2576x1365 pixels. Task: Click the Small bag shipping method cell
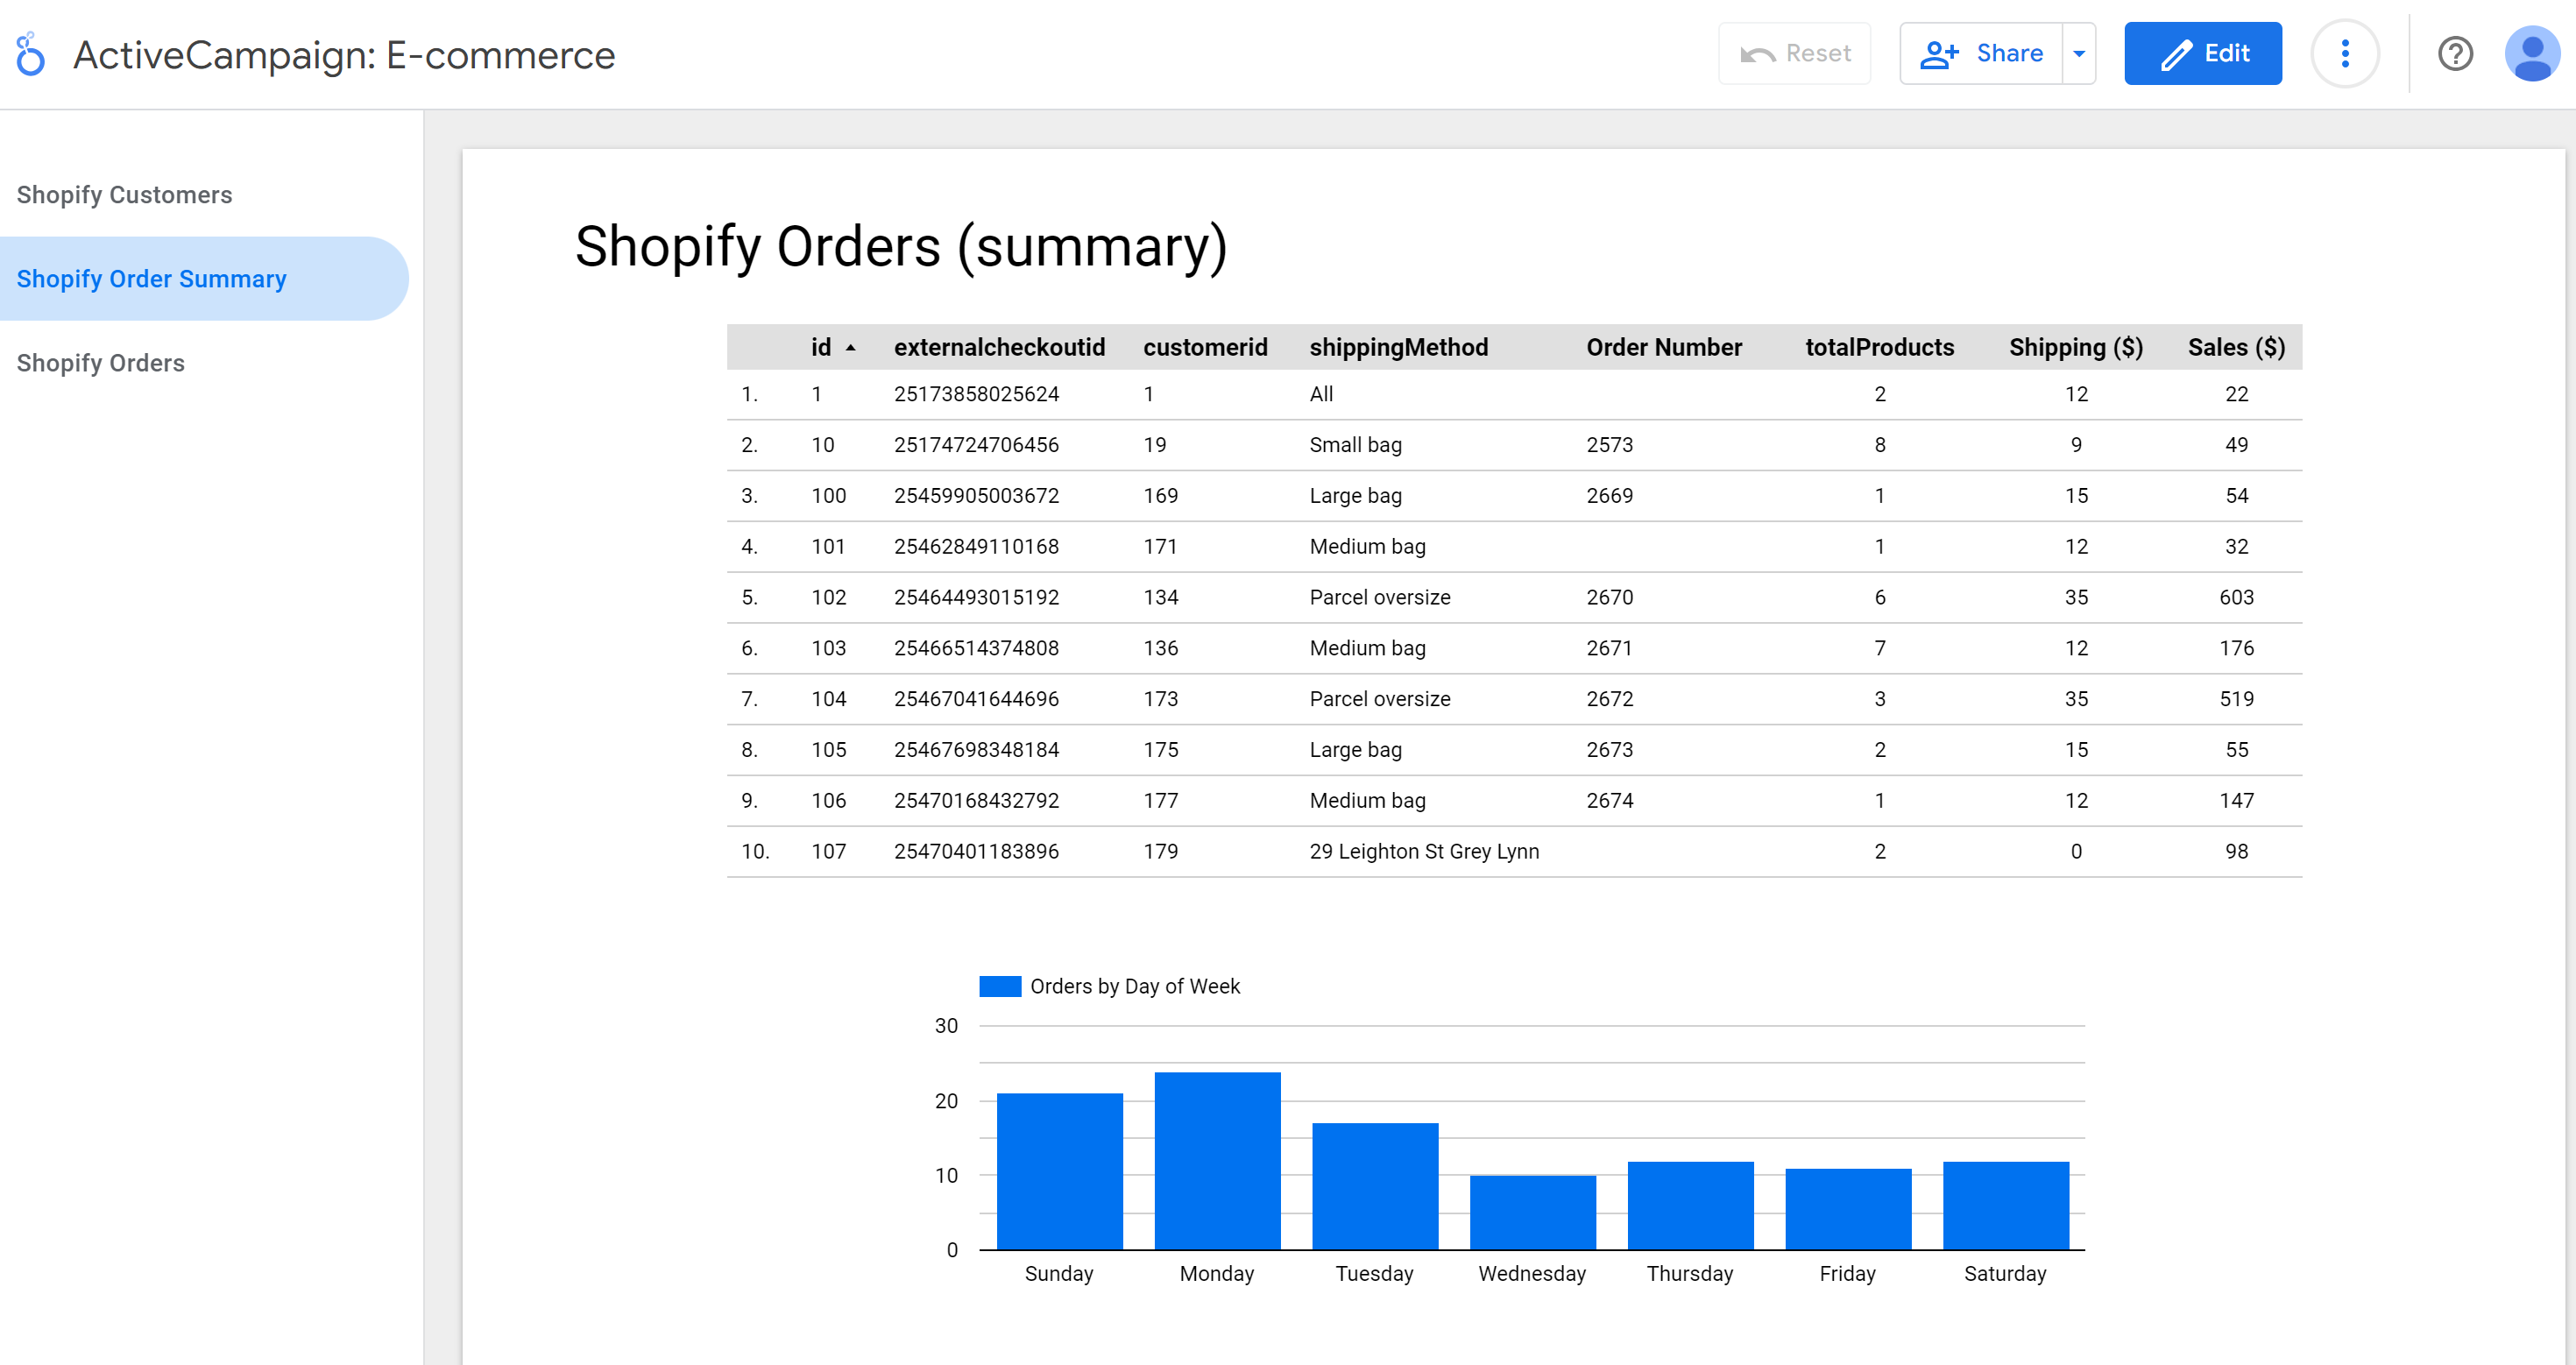tap(1355, 445)
